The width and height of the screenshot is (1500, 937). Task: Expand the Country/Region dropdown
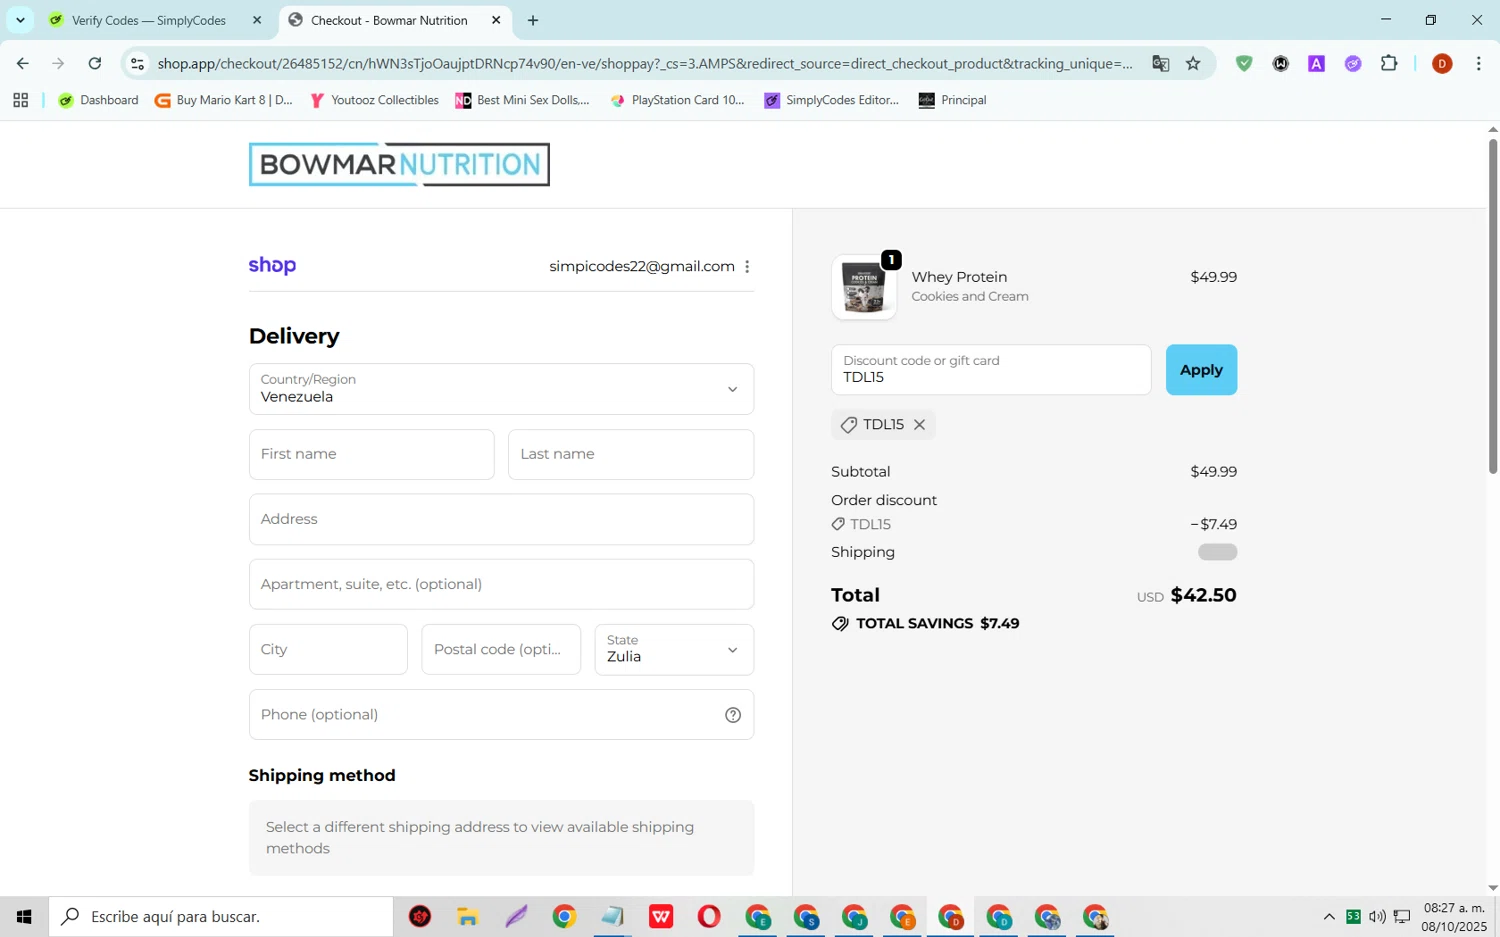click(x=501, y=389)
